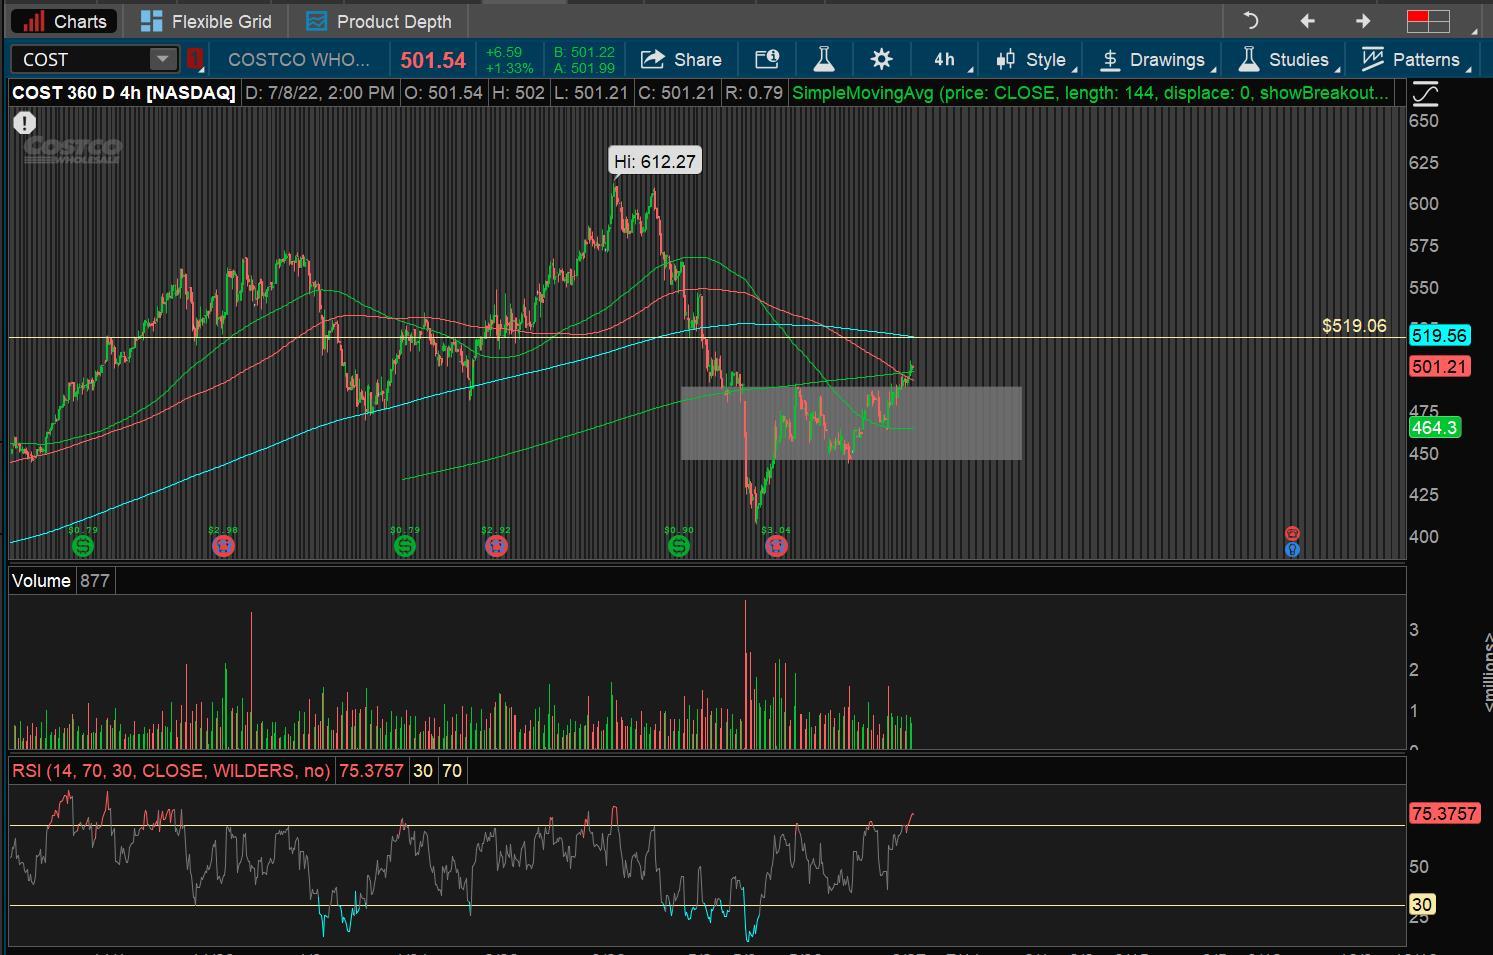This screenshot has width=1493, height=955.
Task: Click the Volume 877 value
Action: point(95,581)
